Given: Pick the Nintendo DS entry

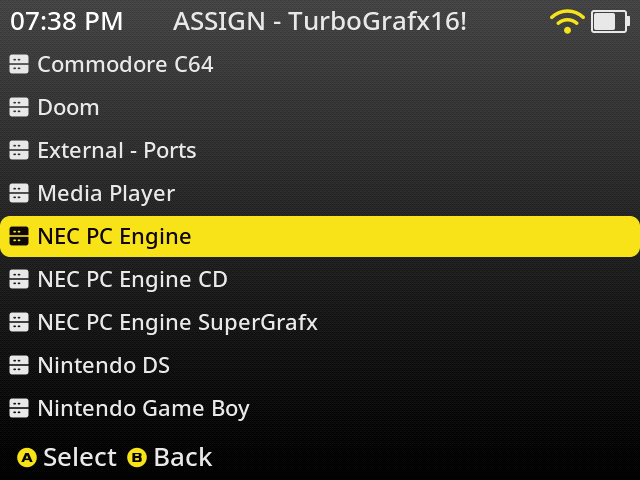Looking at the screenshot, I should [103, 366].
